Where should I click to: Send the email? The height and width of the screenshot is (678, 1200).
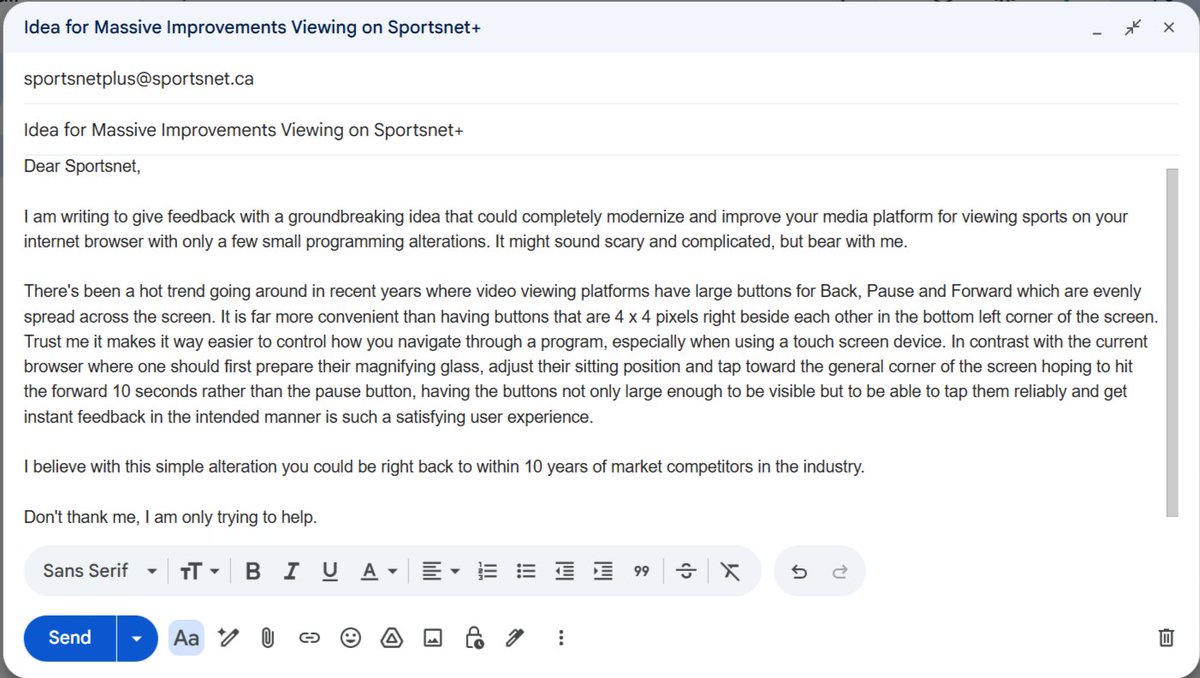coord(70,638)
